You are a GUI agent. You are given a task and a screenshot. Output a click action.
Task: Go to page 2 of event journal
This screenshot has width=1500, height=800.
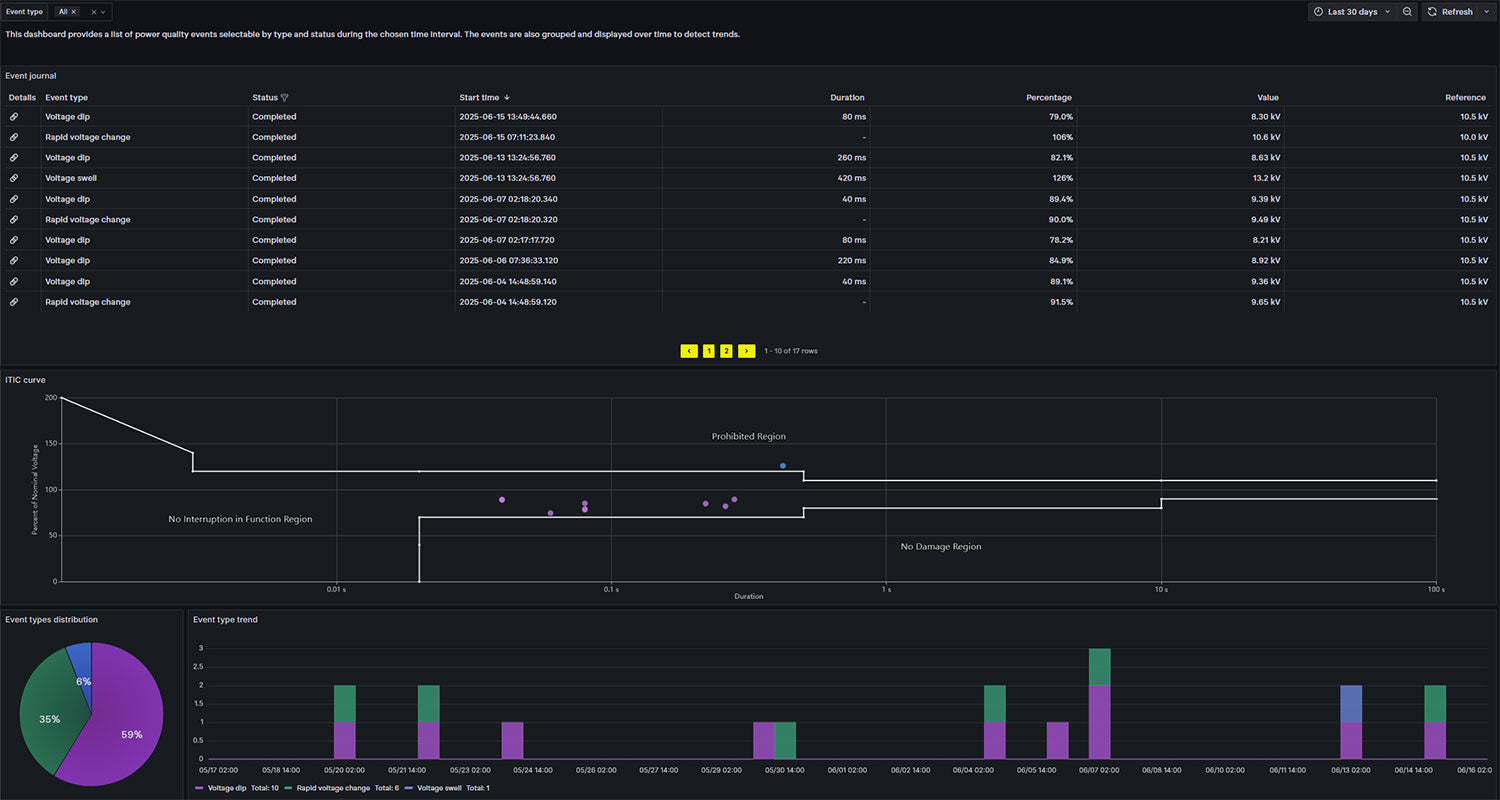click(726, 351)
